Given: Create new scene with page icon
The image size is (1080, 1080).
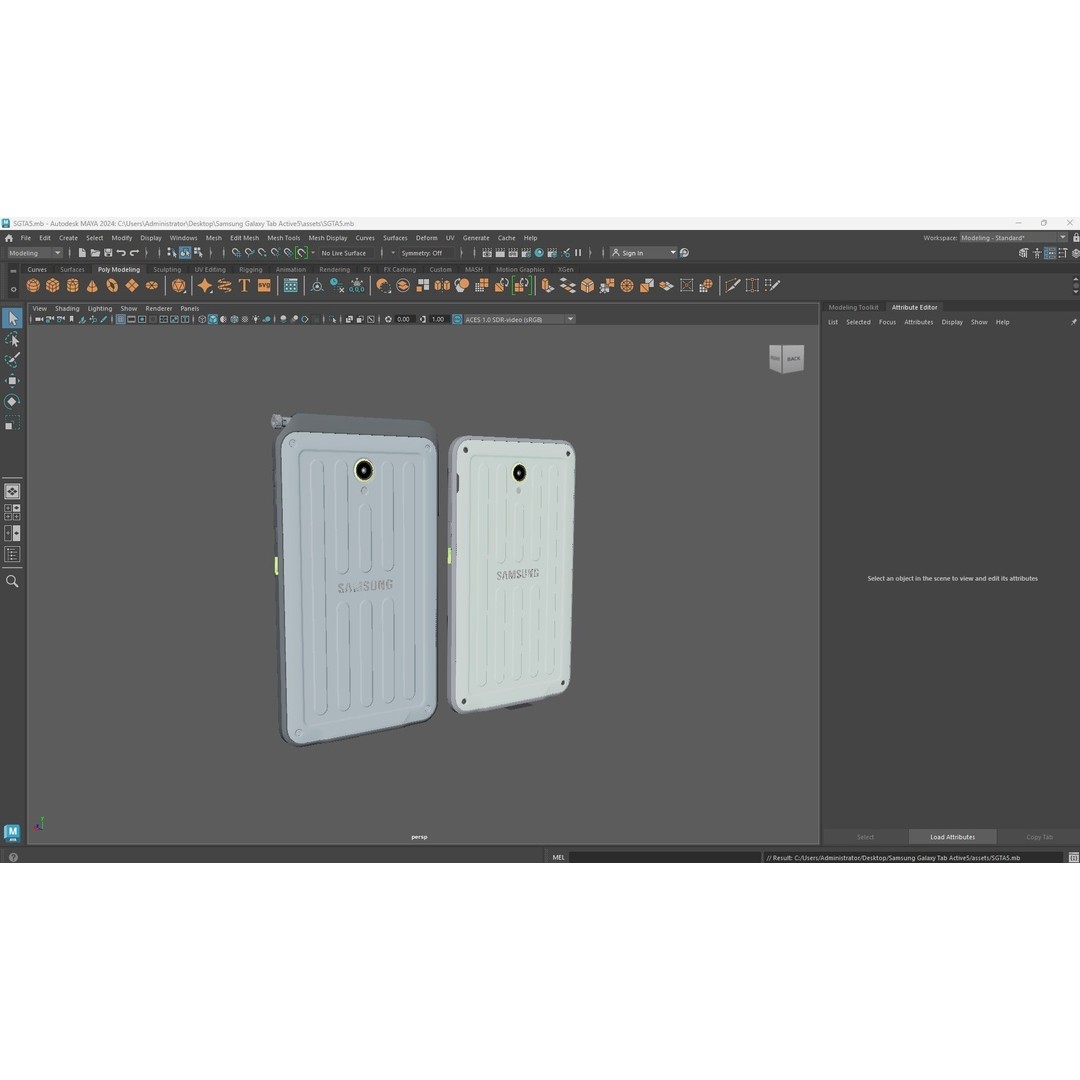Looking at the screenshot, I should 82,253.
